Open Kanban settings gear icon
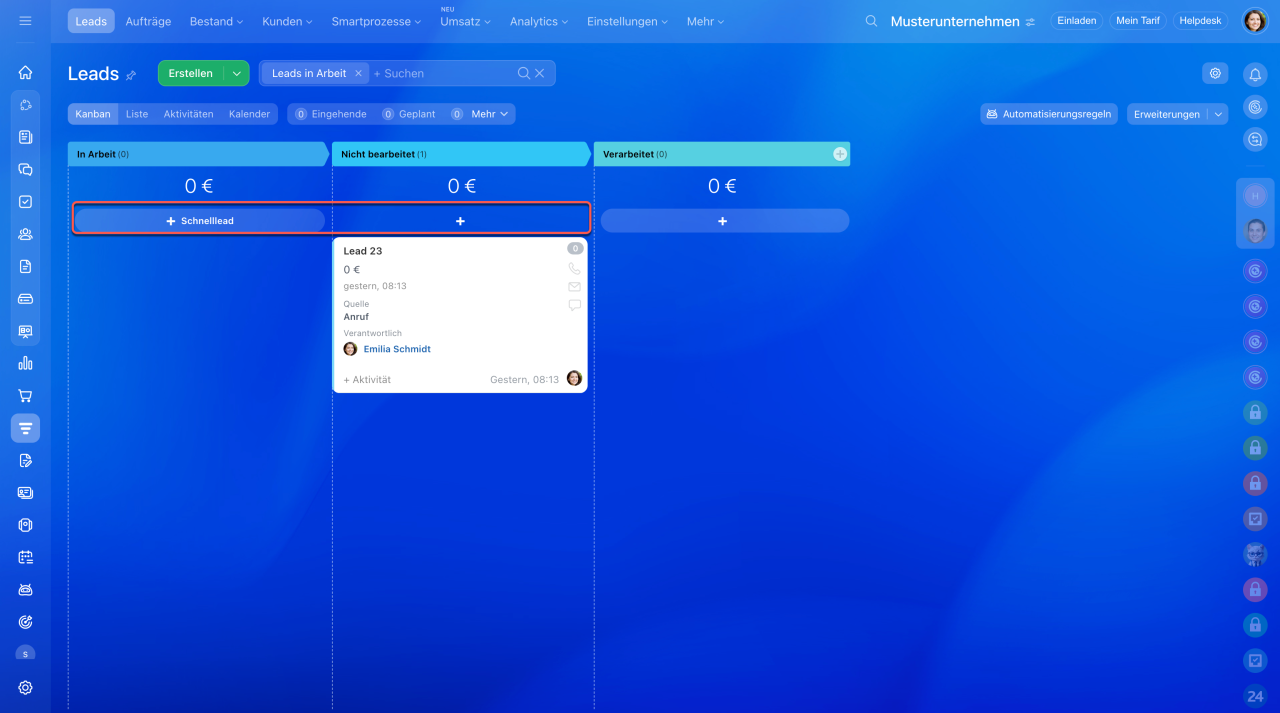Screen dimensions: 1280x713 click(x=1215, y=73)
